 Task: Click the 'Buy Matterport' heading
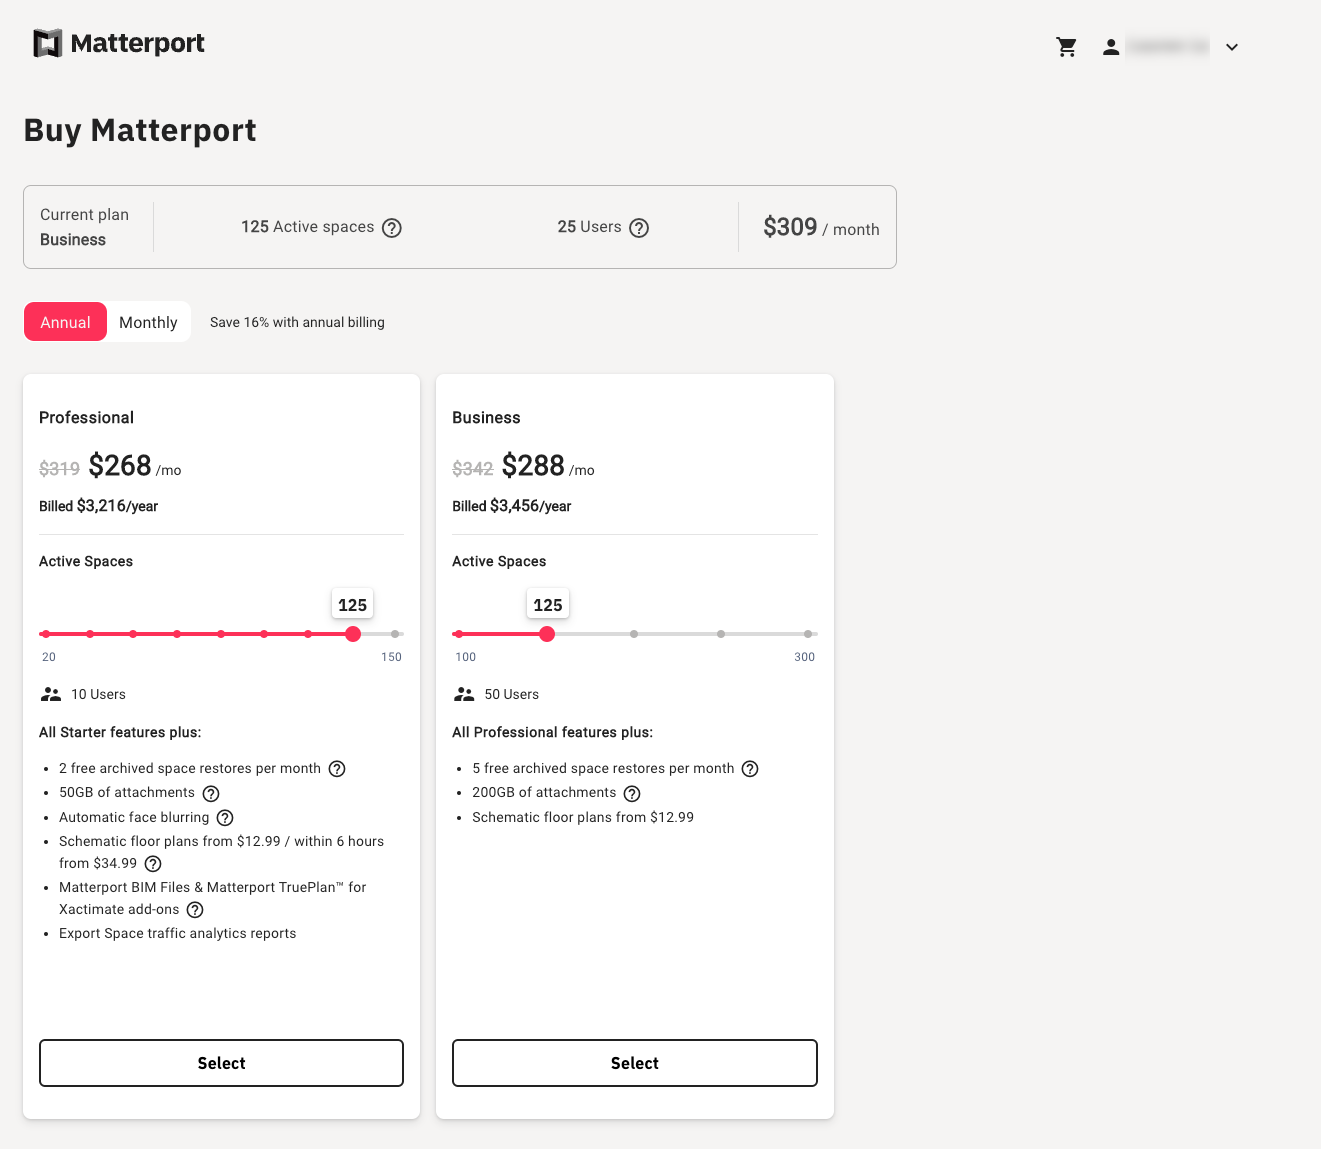coord(140,130)
